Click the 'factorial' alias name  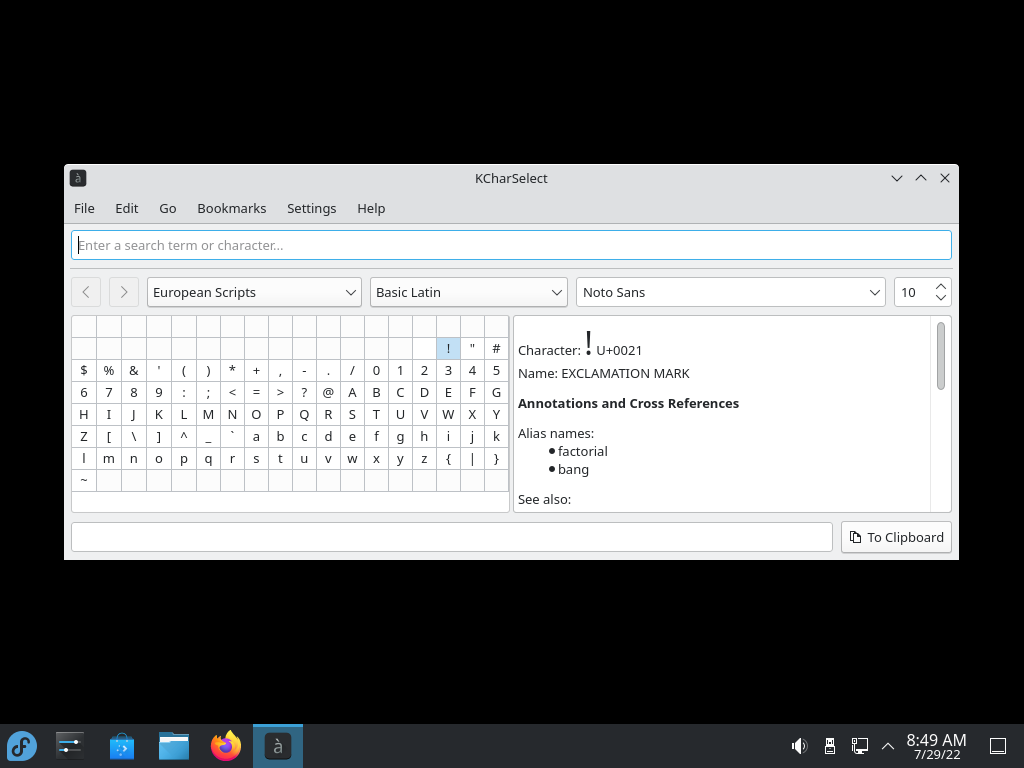(583, 451)
